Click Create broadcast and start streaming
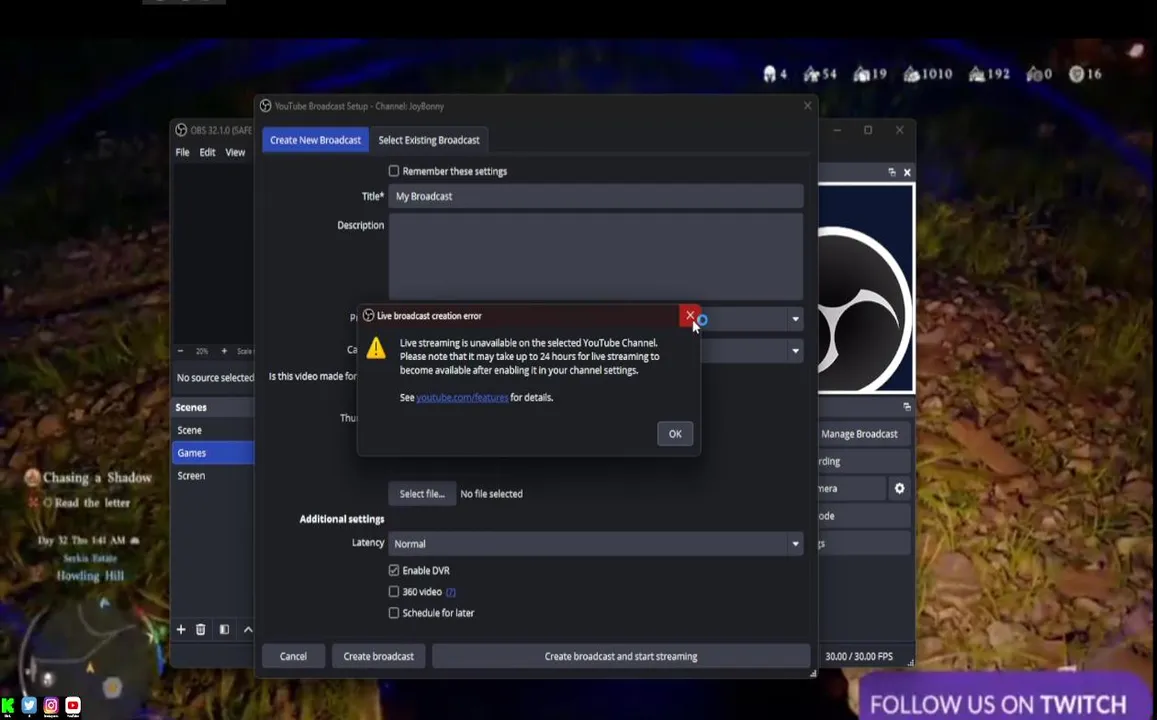This screenshot has height=720, width=1157. point(621,657)
